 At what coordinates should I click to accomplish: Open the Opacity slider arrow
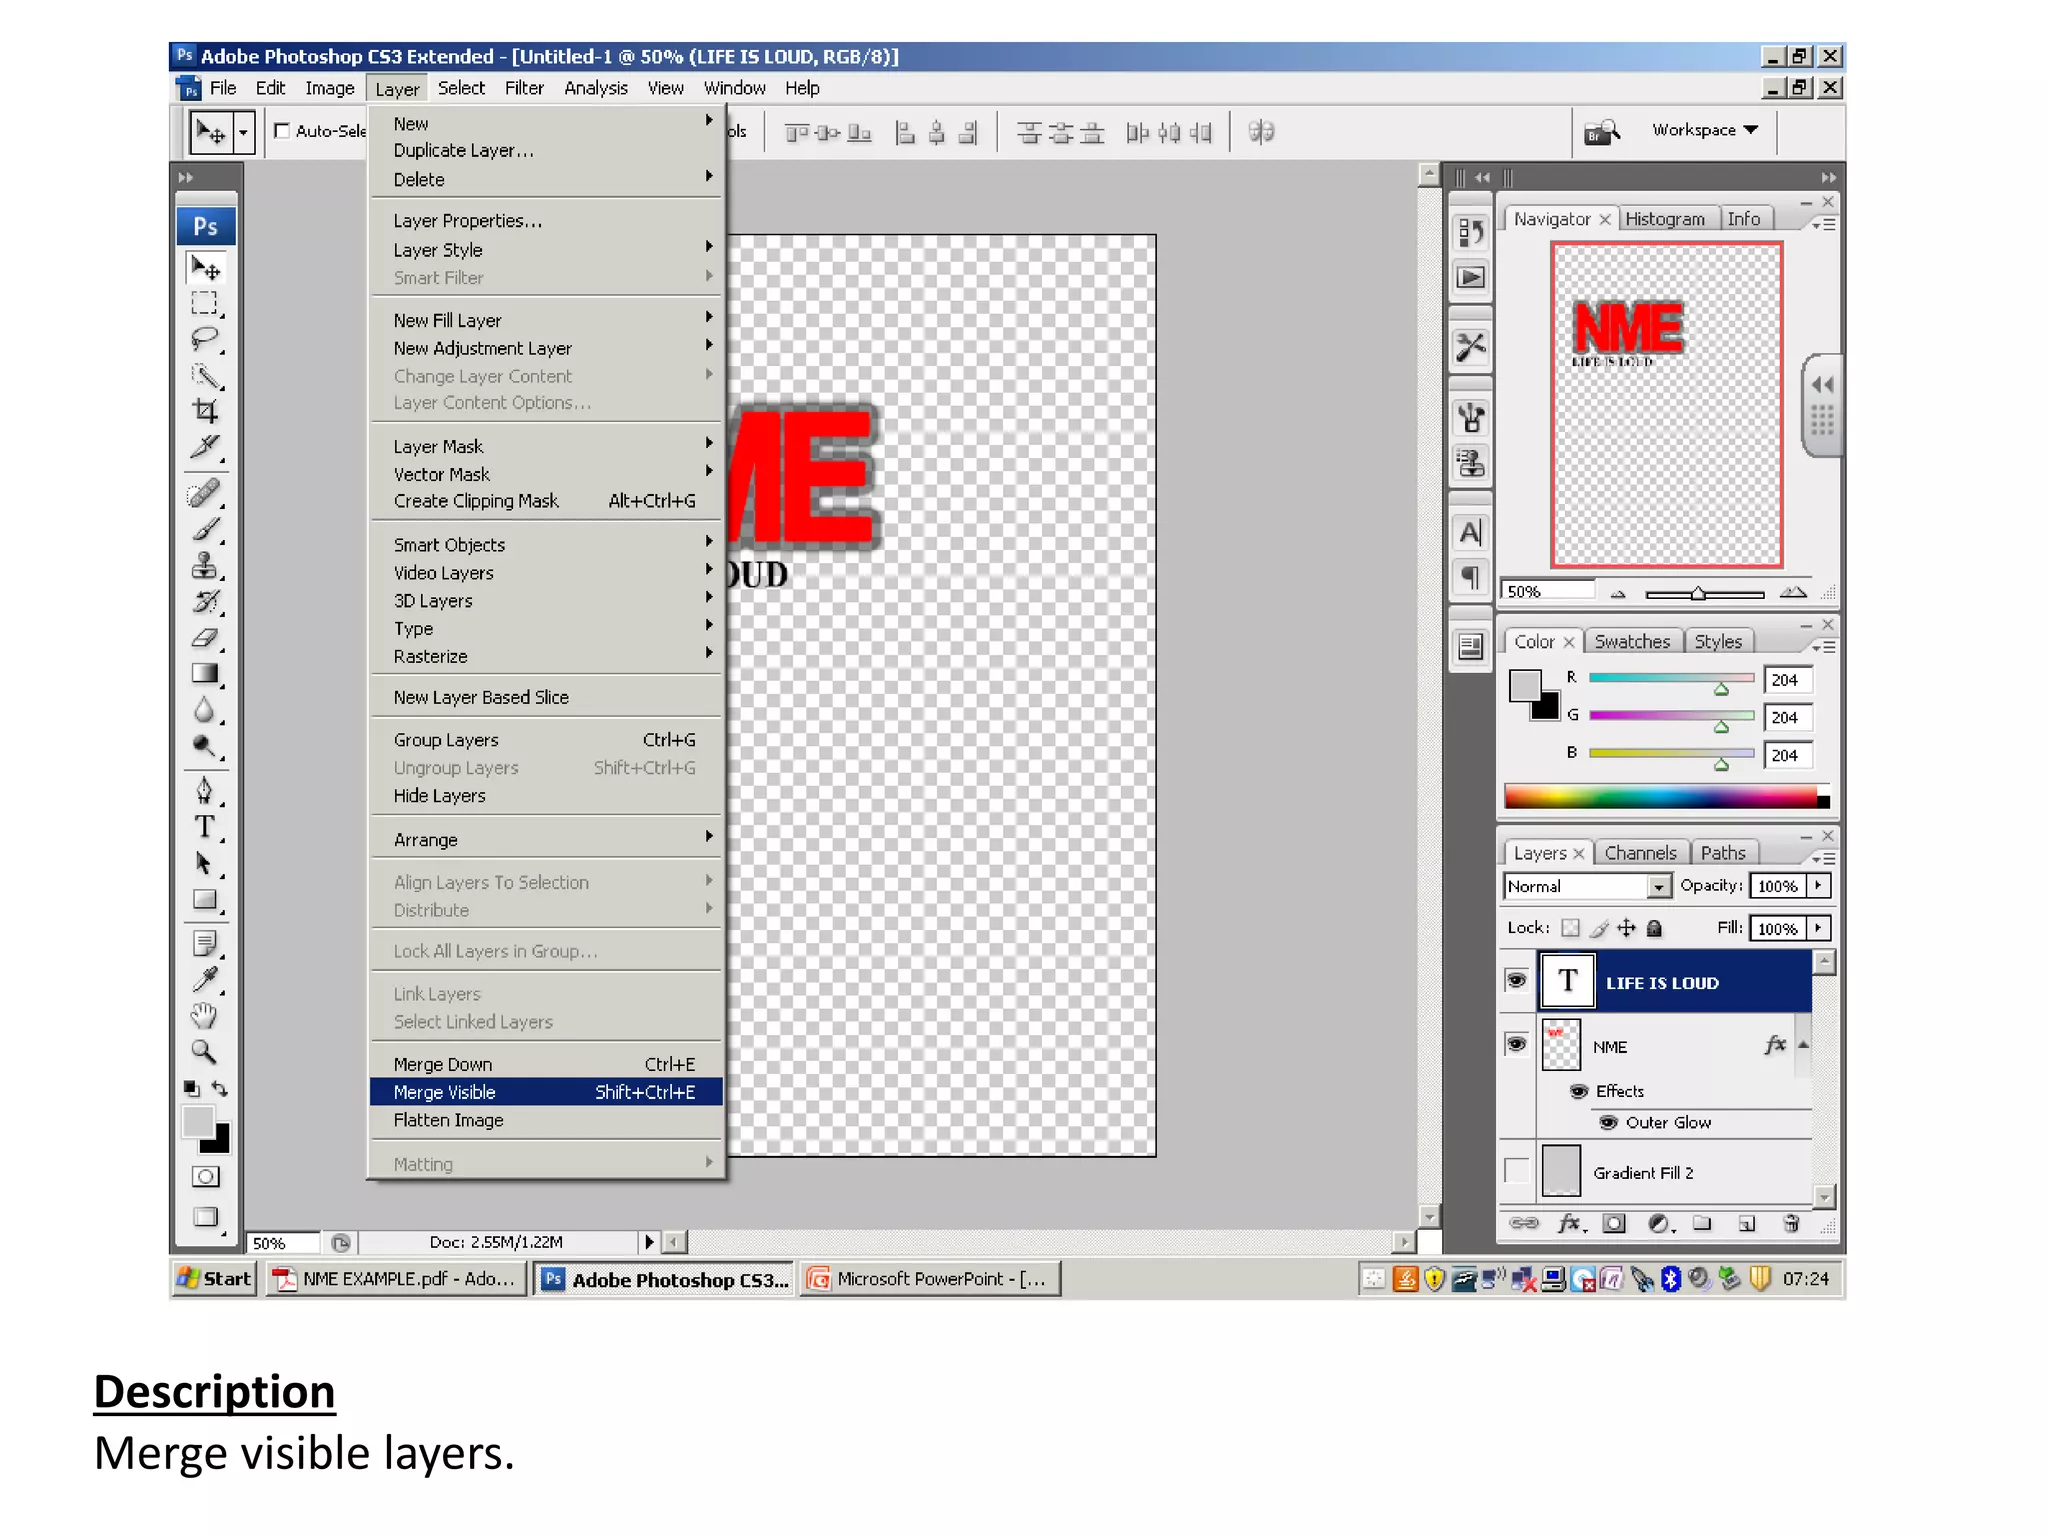click(x=1818, y=885)
